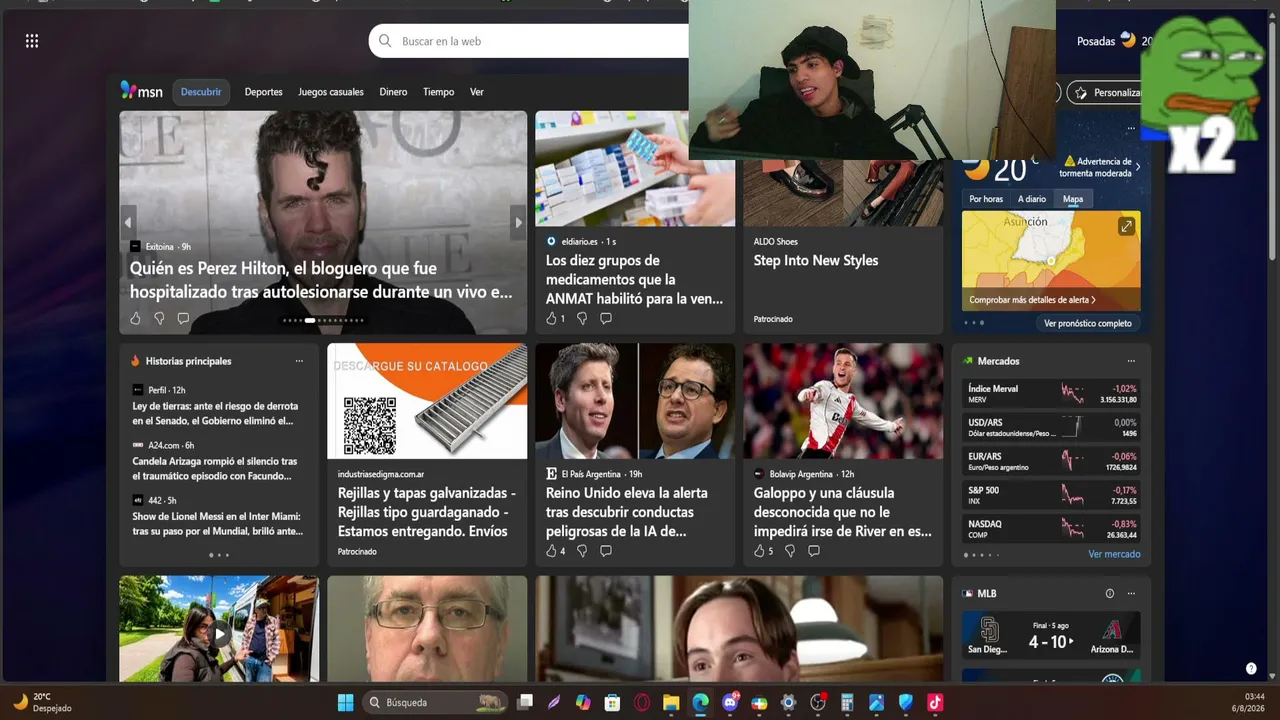Open the Ver mercado link
Image resolution: width=1280 pixels, height=720 pixels.
[x=1114, y=554]
